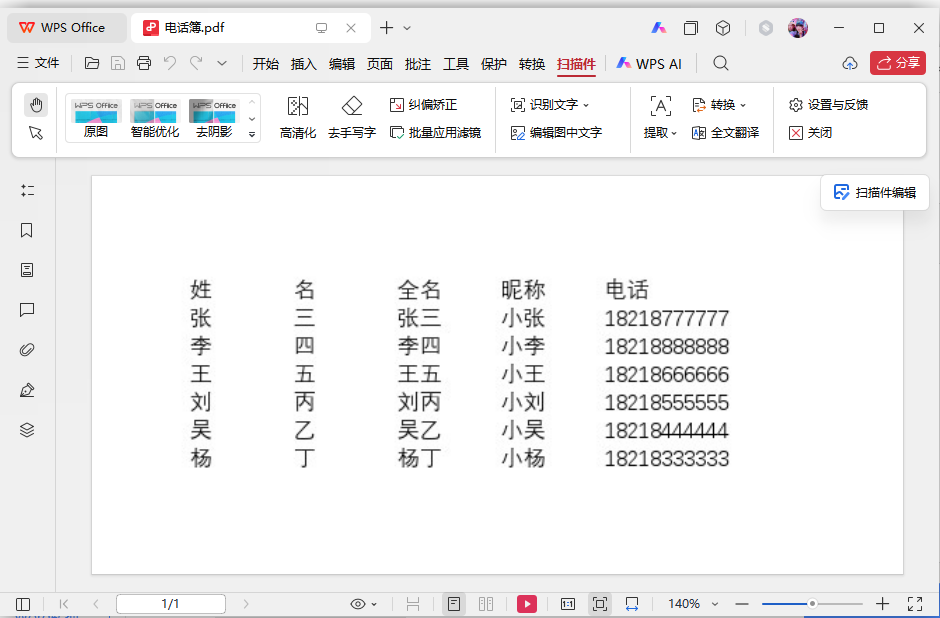Click the user avatar

[798, 28]
